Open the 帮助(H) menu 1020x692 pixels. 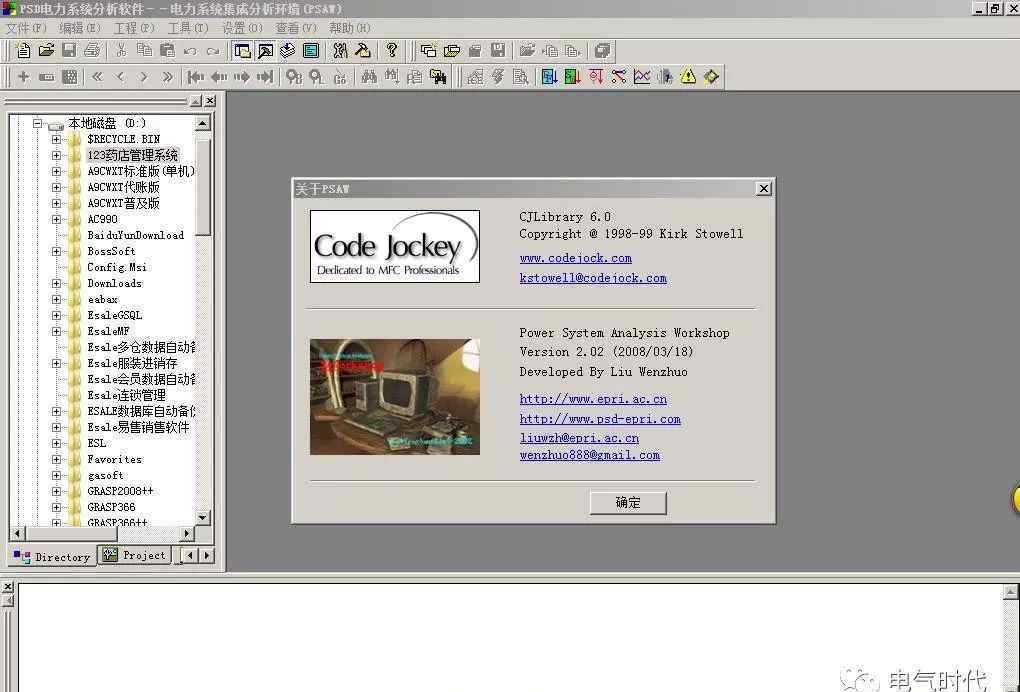(x=350, y=28)
